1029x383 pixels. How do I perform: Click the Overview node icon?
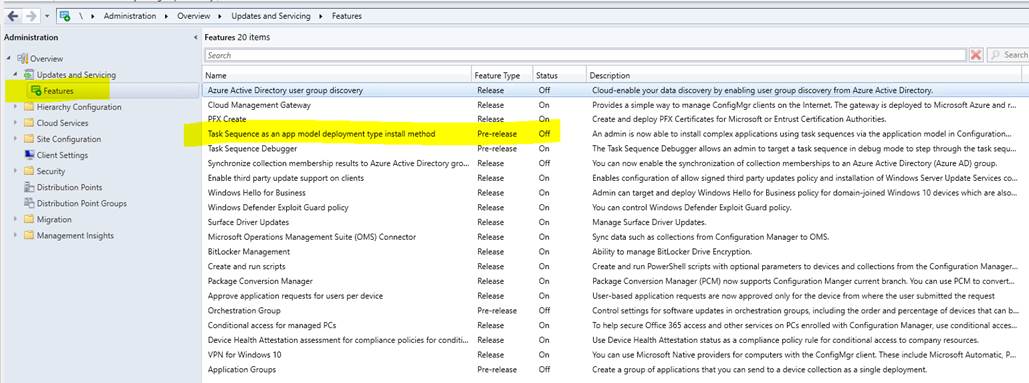[x=22, y=58]
